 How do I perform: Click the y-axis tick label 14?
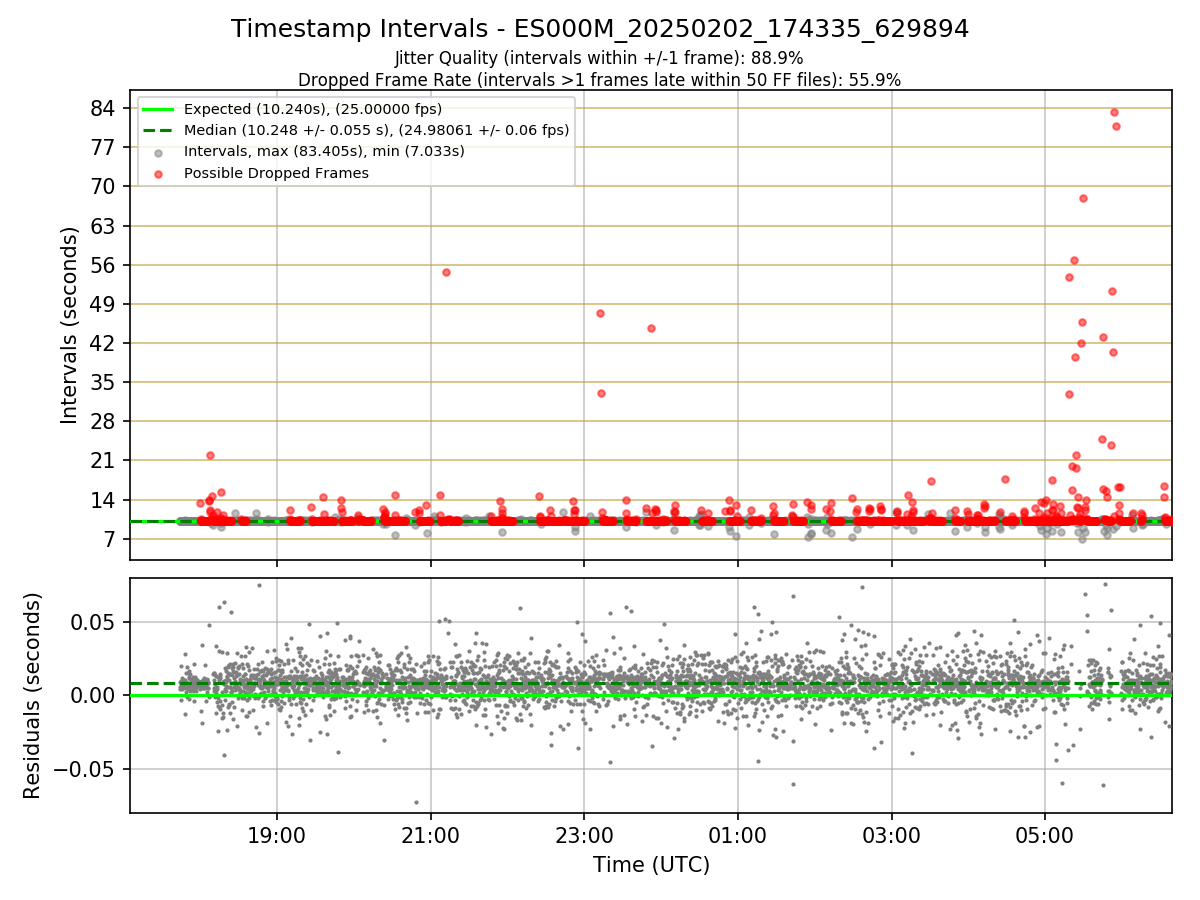pyautogui.click(x=105, y=500)
